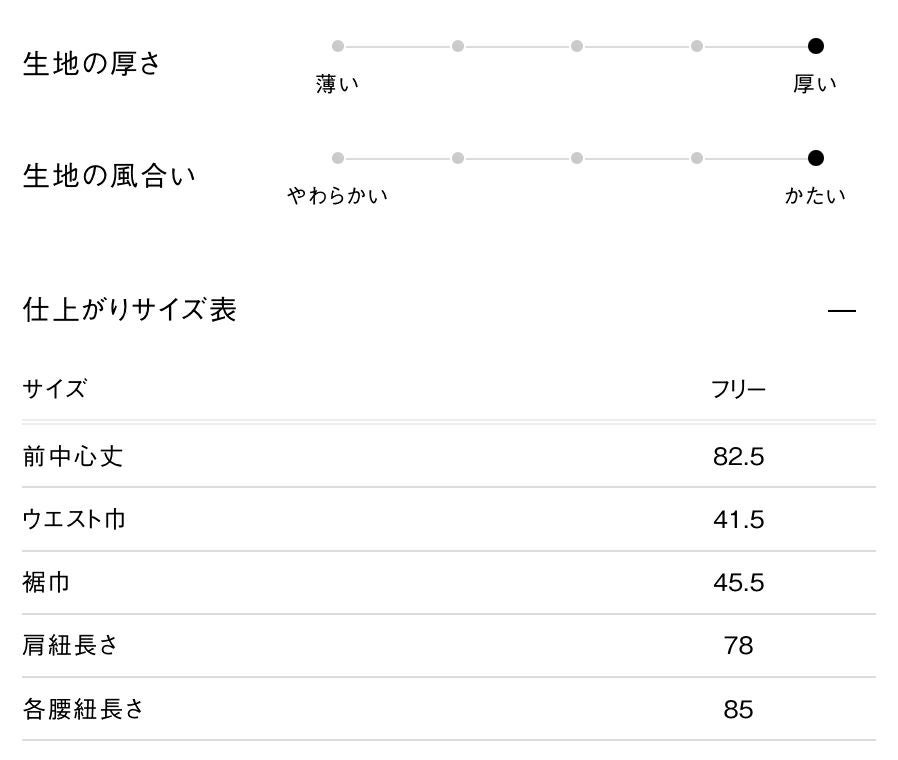Select second dot from left on 生地の厚さ scale
This screenshot has width=898, height=760.
[457, 46]
